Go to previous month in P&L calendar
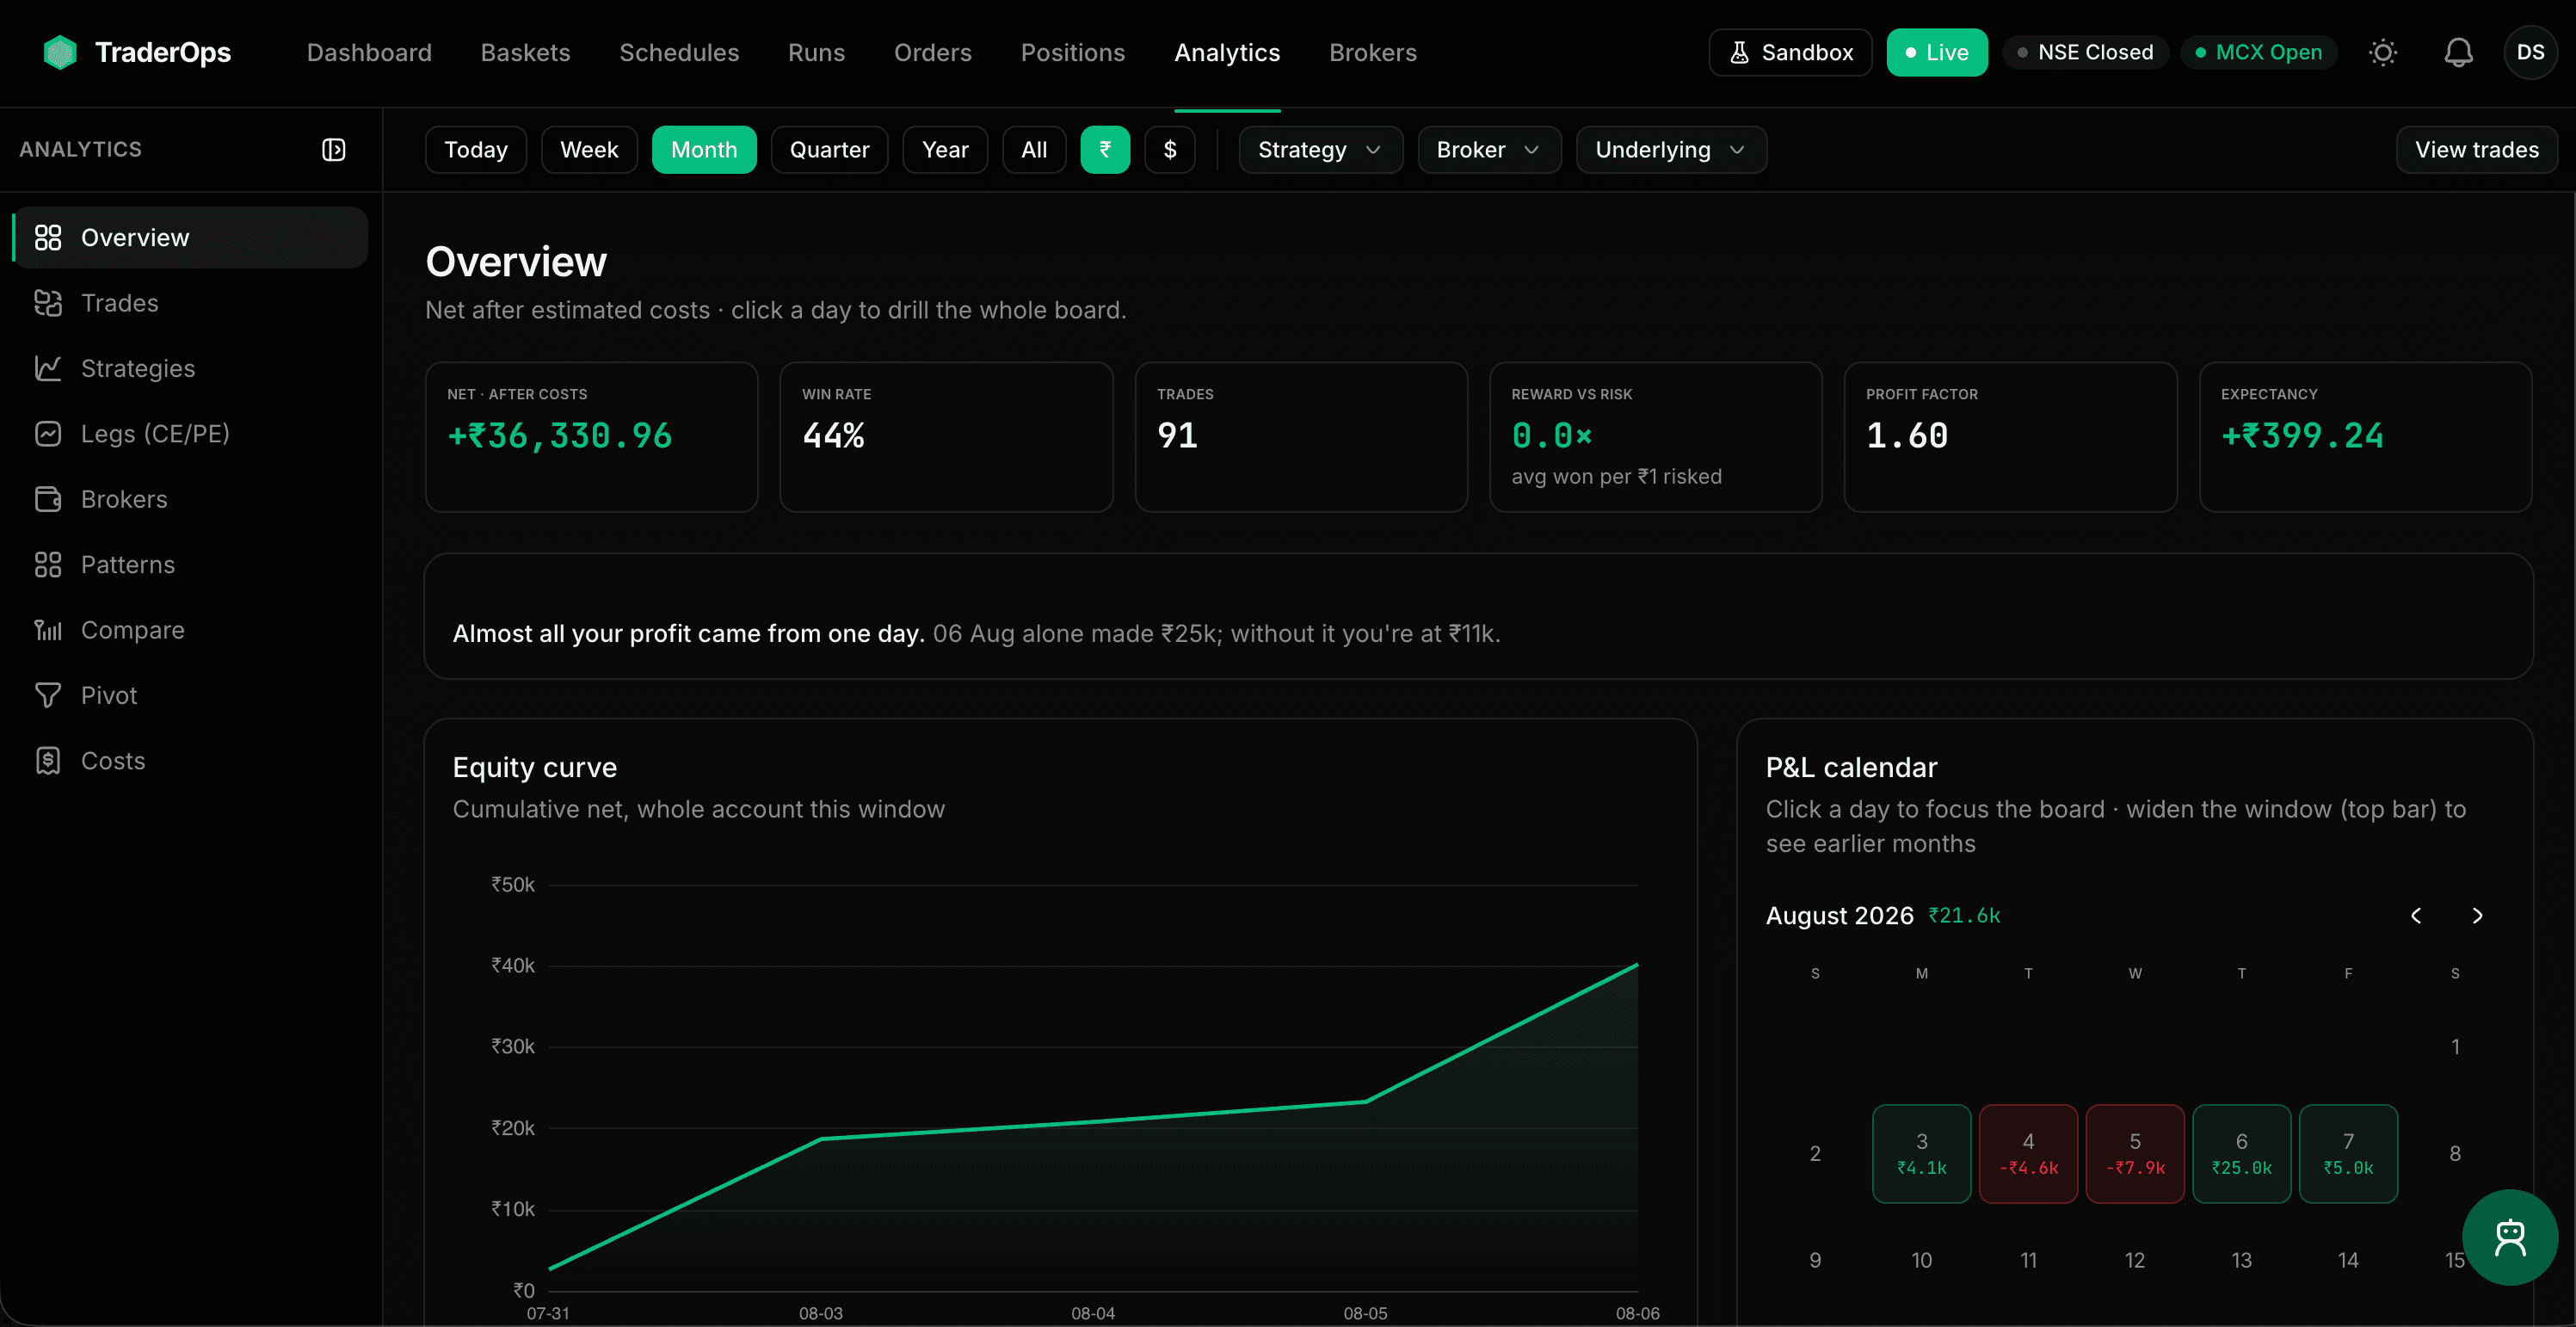 coord(2416,916)
